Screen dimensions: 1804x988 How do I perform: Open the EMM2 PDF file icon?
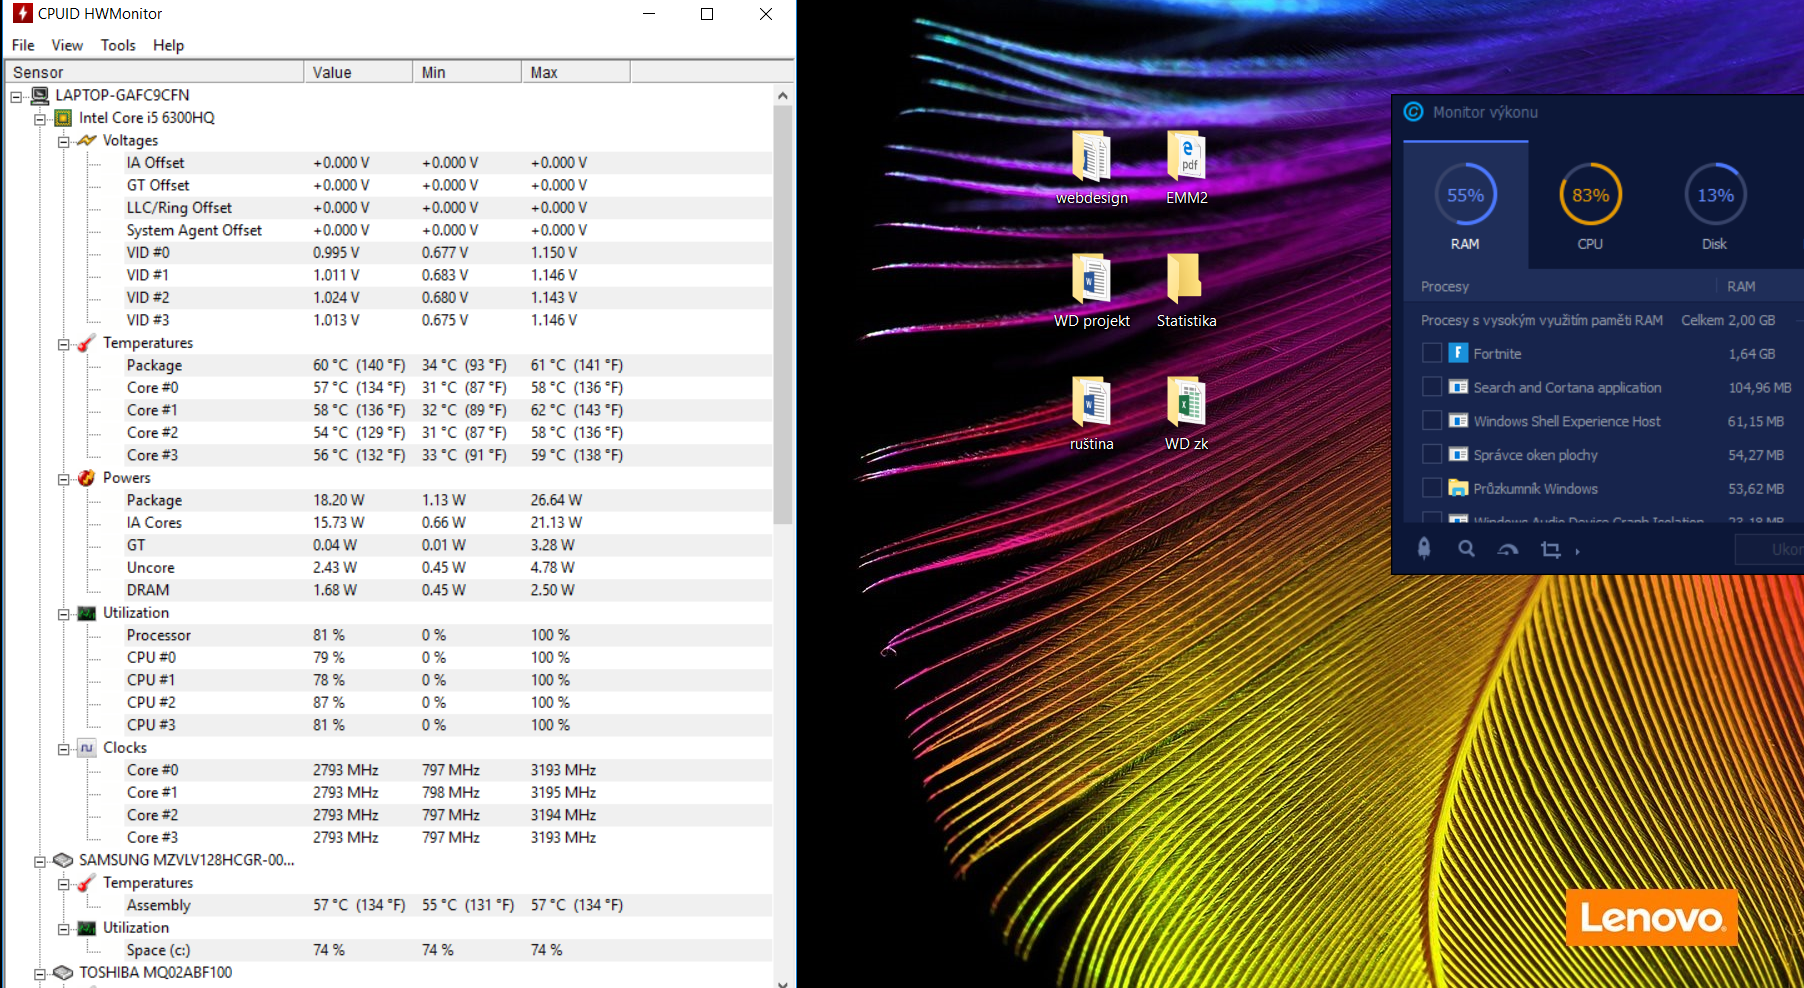pyautogui.click(x=1186, y=157)
